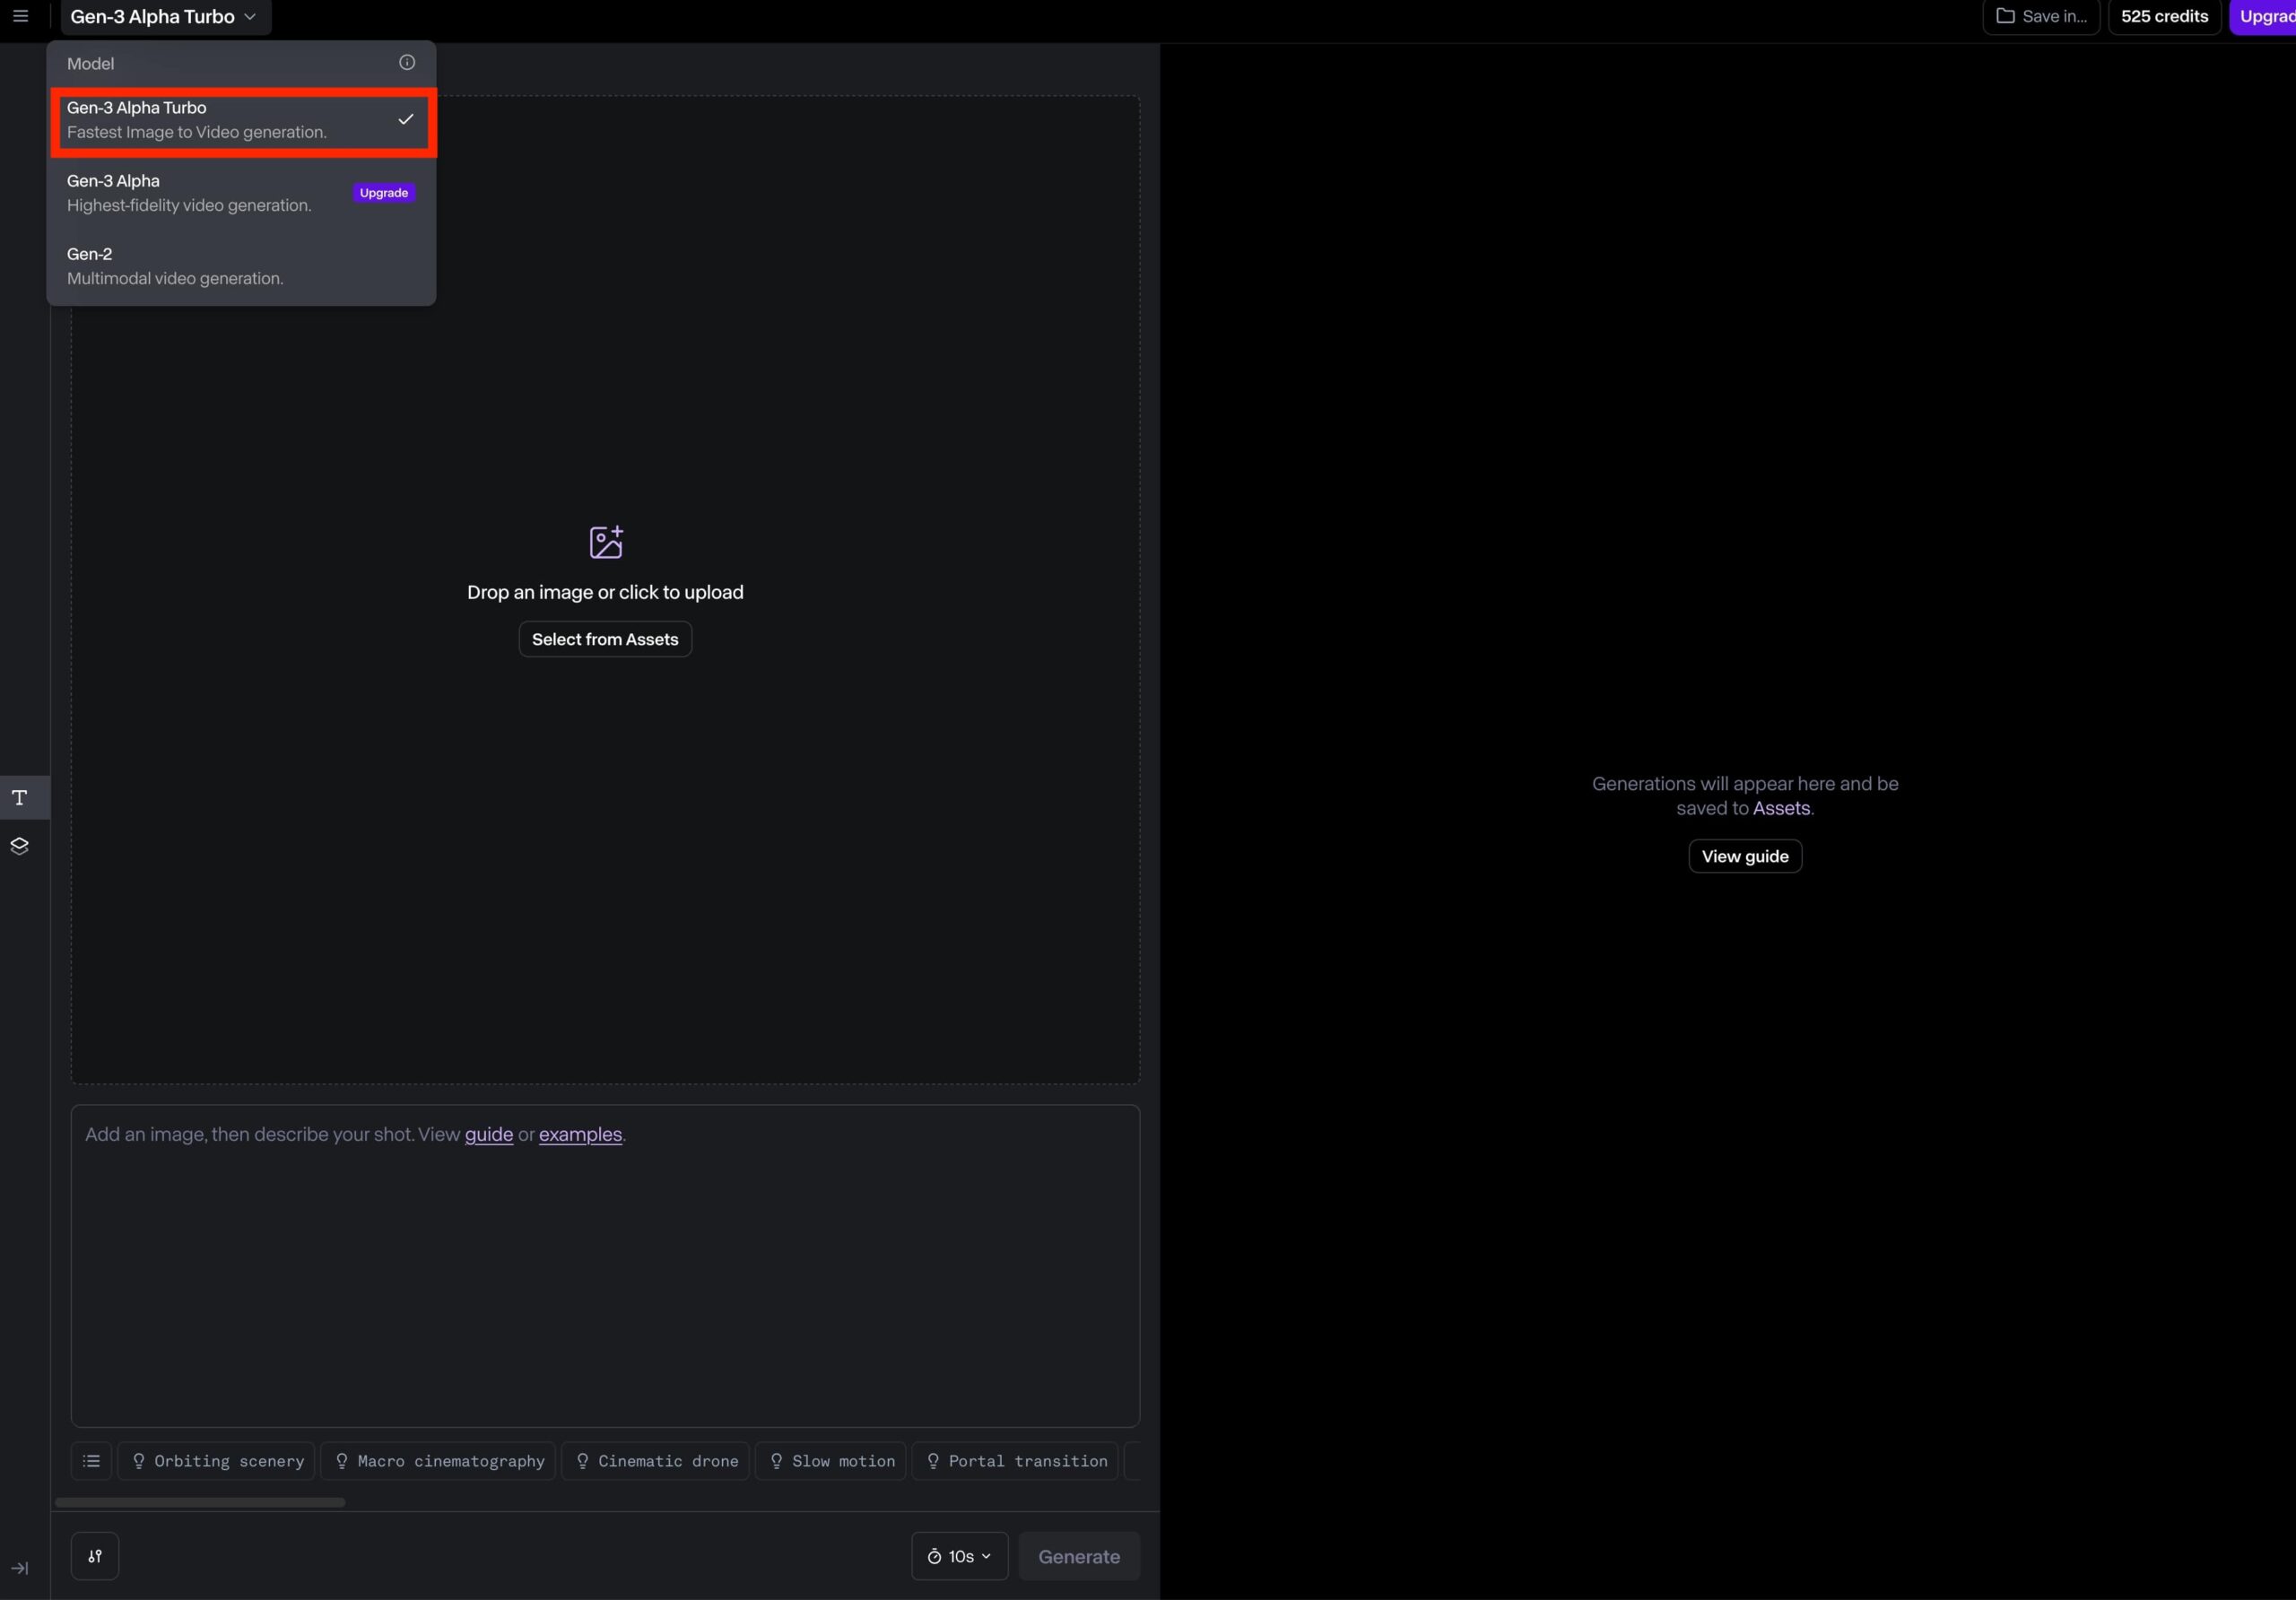This screenshot has height=1600, width=2296.
Task: Click the Save in folder button
Action: click(2041, 16)
